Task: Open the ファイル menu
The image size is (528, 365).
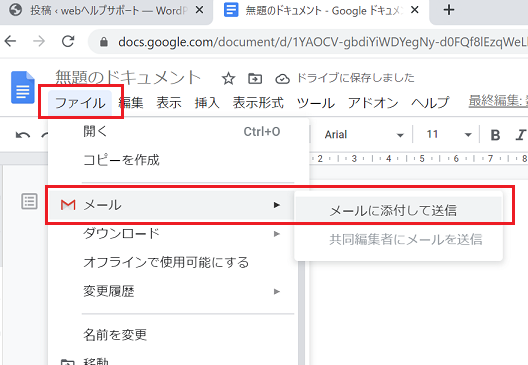Action: (80, 102)
